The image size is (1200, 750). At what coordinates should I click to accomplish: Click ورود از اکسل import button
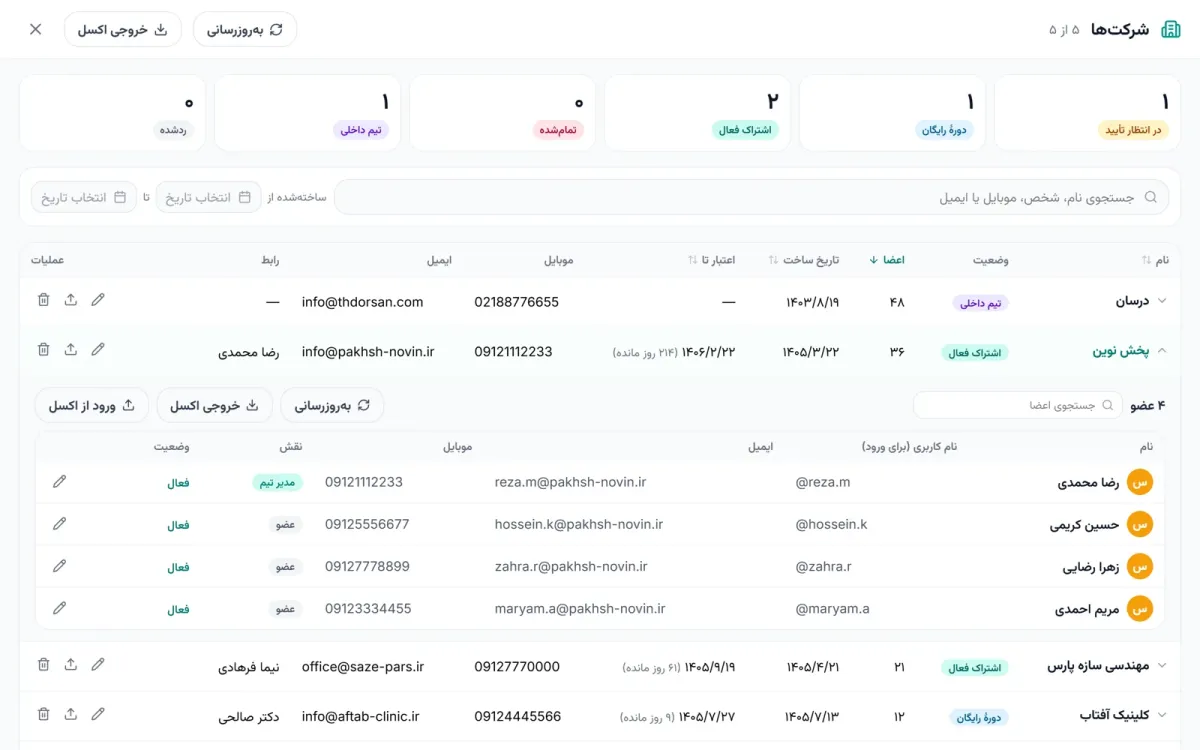[x=92, y=405]
